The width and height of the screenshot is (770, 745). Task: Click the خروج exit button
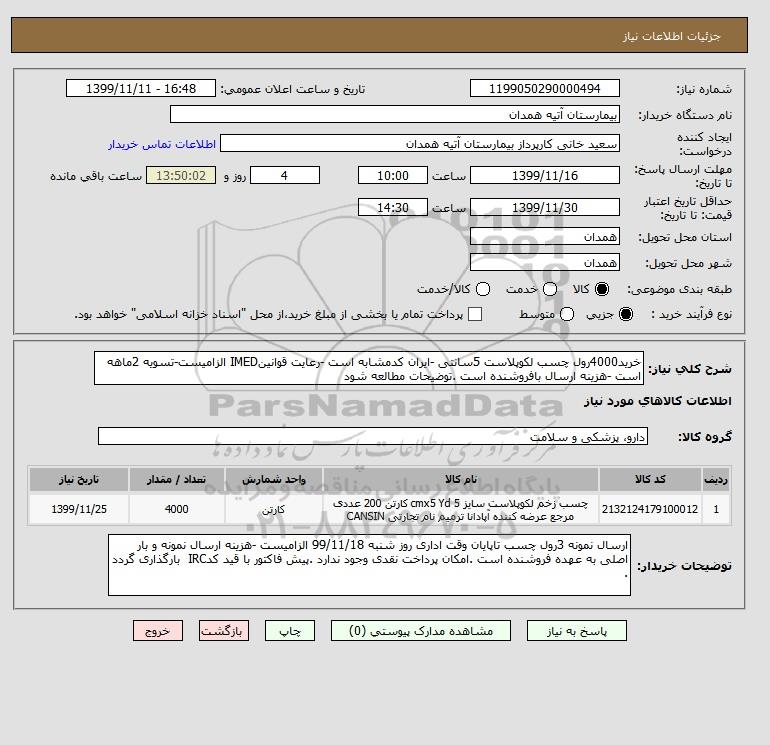(158, 631)
